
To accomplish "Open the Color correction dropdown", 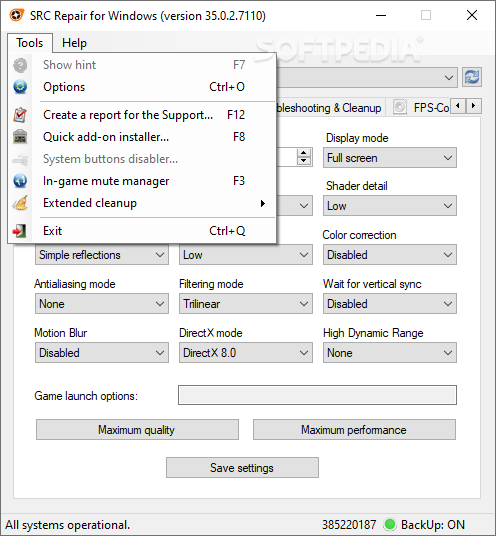I will pos(390,255).
